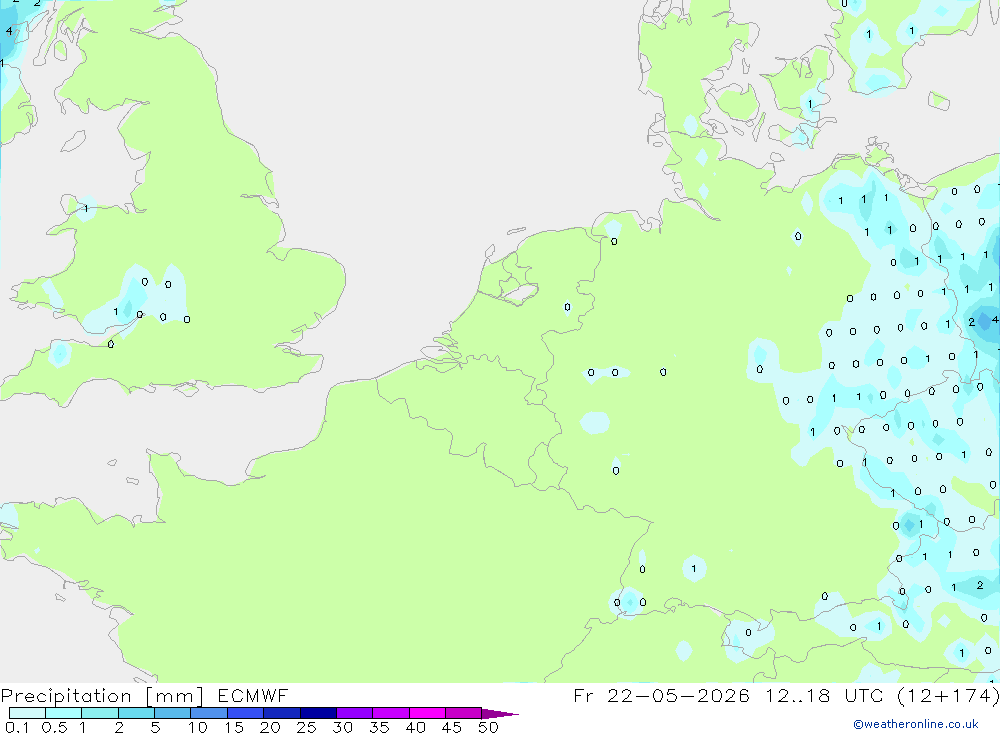Click the "40" legend scale label
Viewport: 1000px width, 733px height.
[x=416, y=727]
